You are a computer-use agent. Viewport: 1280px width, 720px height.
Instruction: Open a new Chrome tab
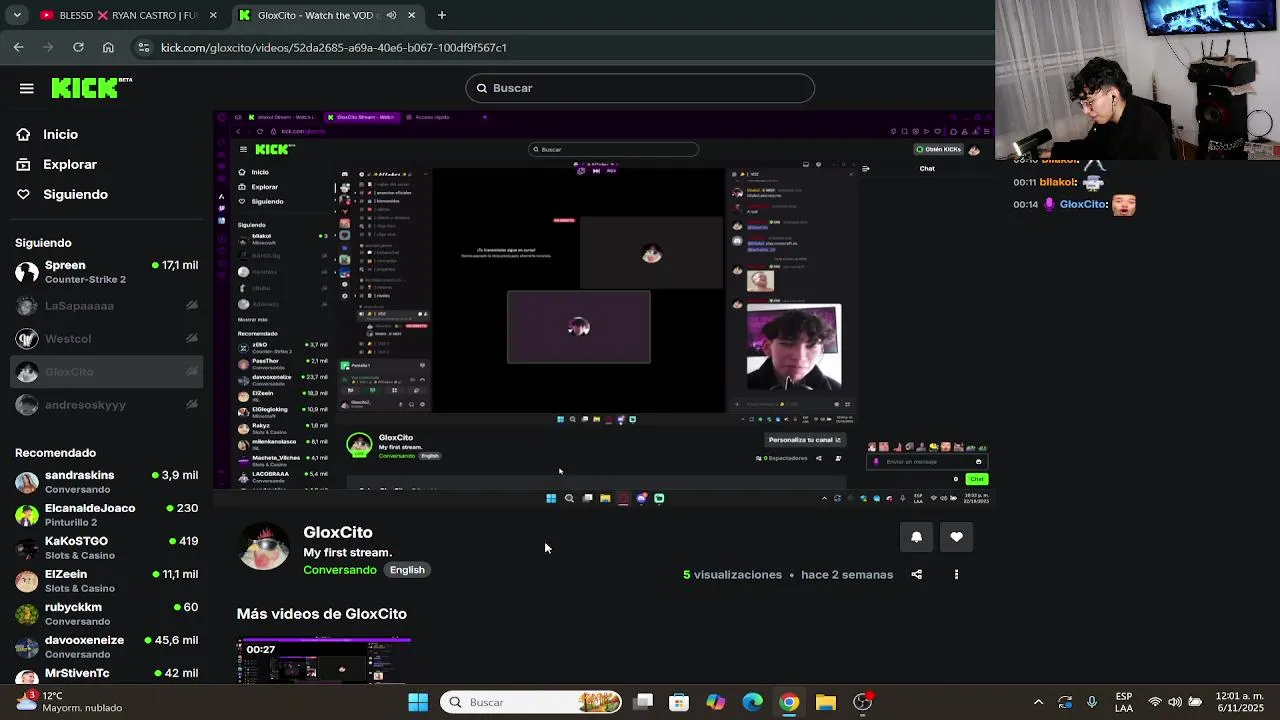click(x=442, y=15)
